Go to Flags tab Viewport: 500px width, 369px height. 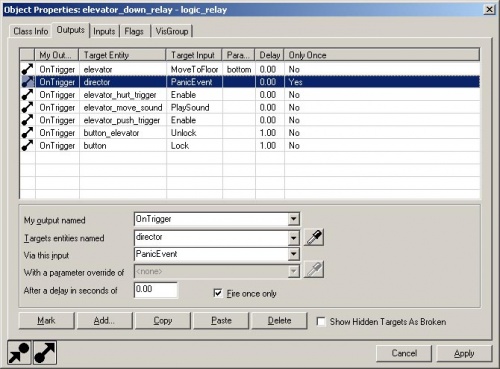134,31
